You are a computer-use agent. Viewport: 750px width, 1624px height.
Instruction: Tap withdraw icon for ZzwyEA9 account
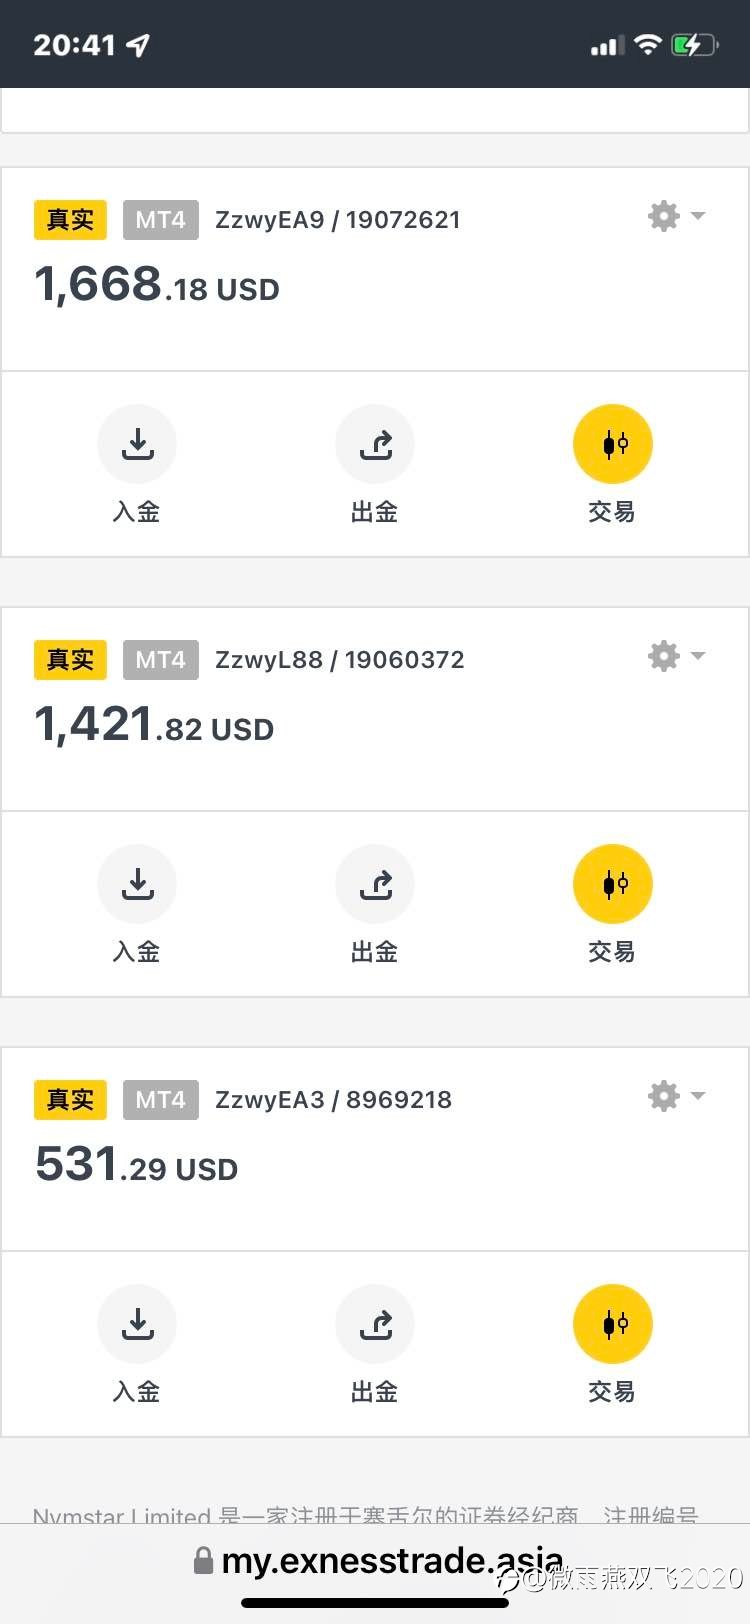pyautogui.click(x=375, y=444)
